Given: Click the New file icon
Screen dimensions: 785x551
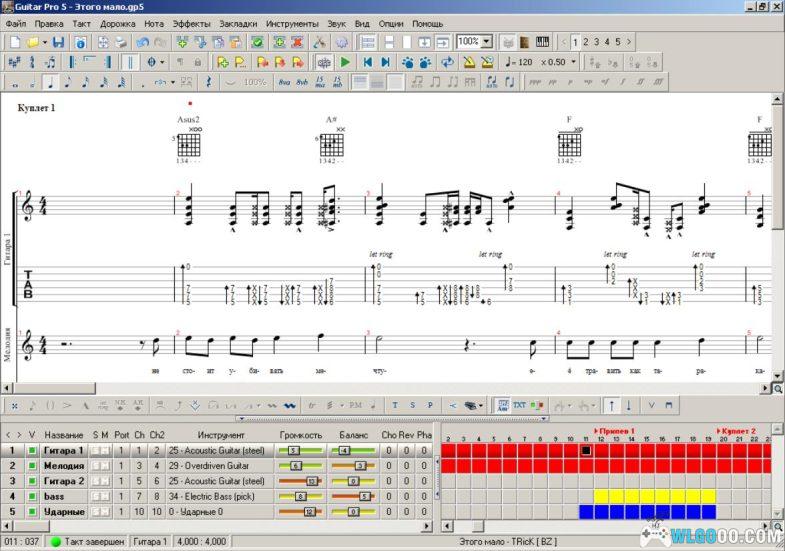Looking at the screenshot, I should pyautogui.click(x=15, y=42).
